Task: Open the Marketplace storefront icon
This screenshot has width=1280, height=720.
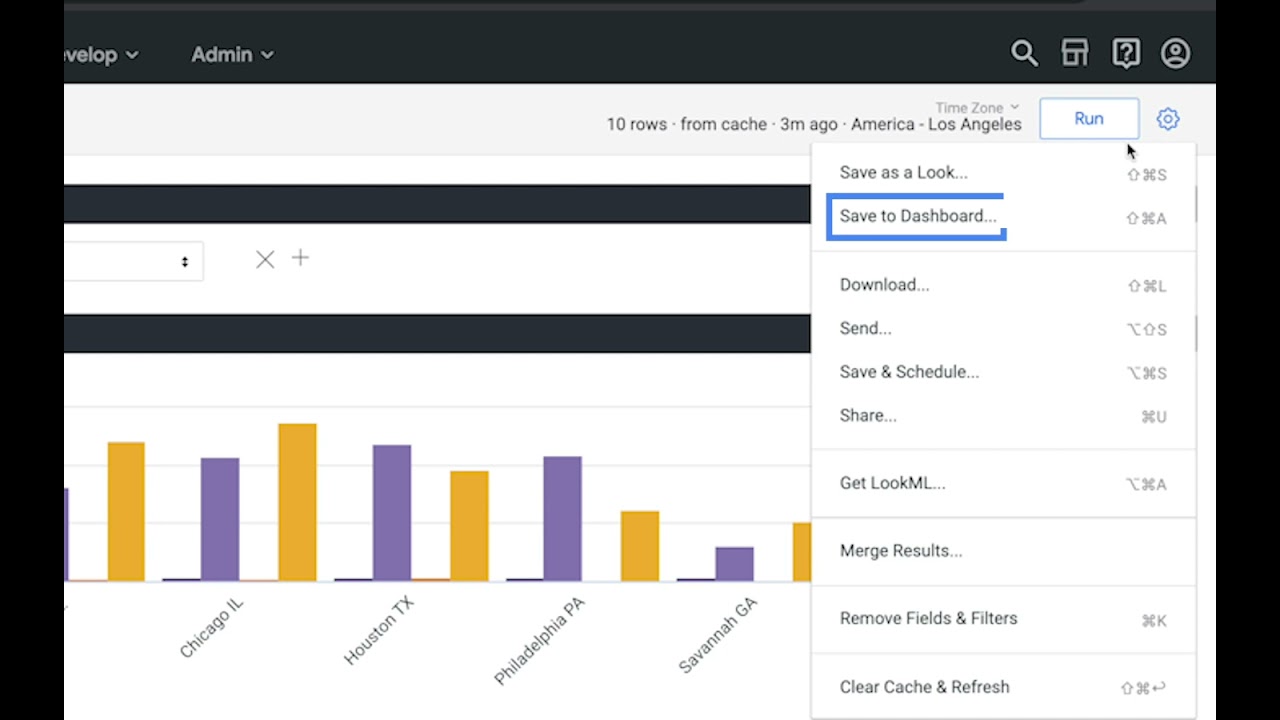Action: 1075,53
